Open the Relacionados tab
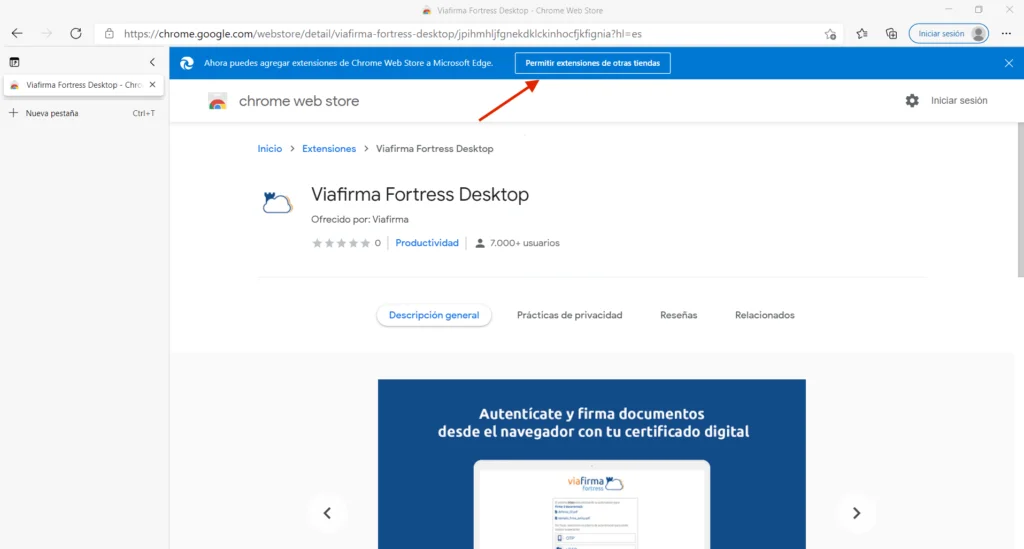The width and height of the screenshot is (1024, 549). click(x=765, y=315)
